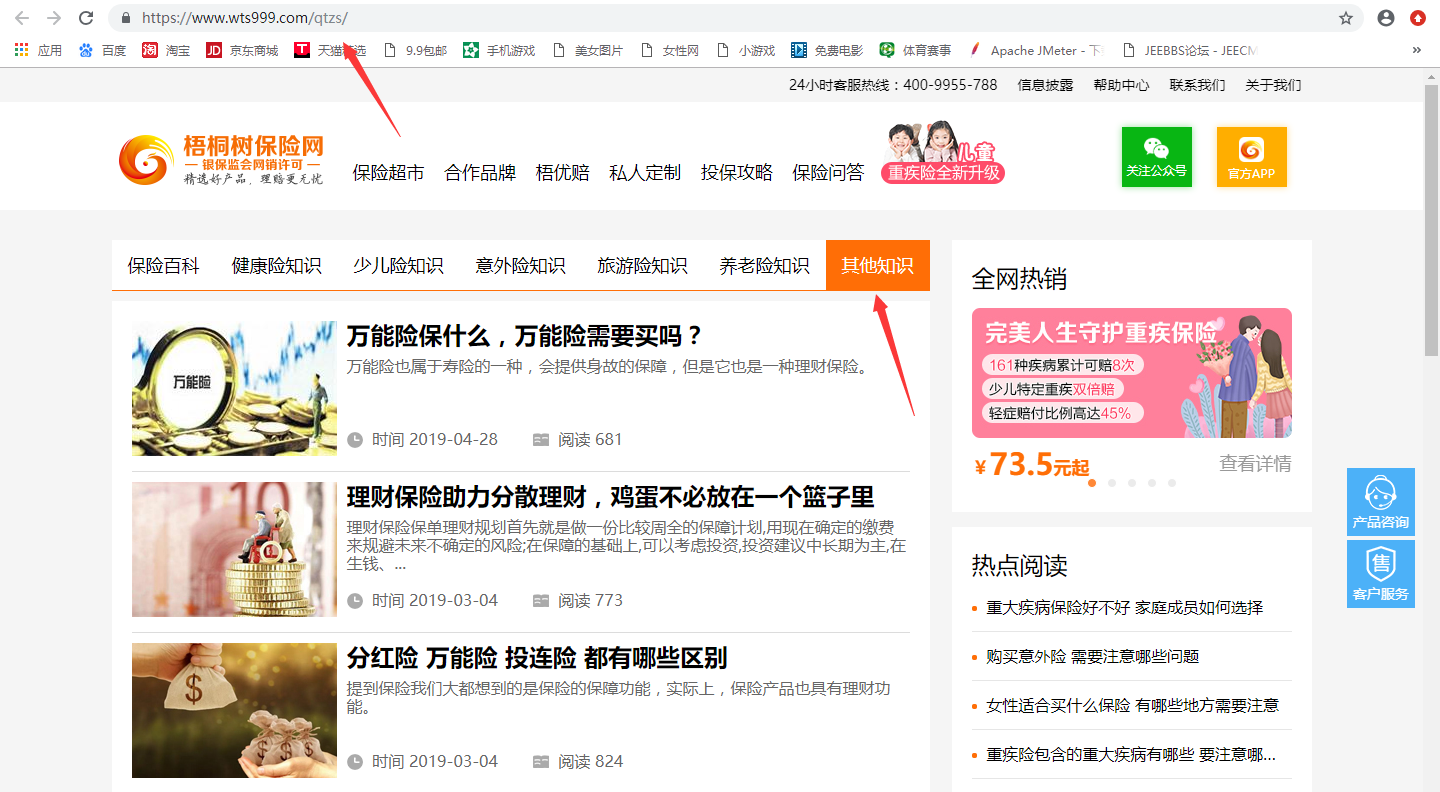This screenshot has height=792, width=1440.
Task: Select the 健康险知识 tab
Action: coord(277,266)
